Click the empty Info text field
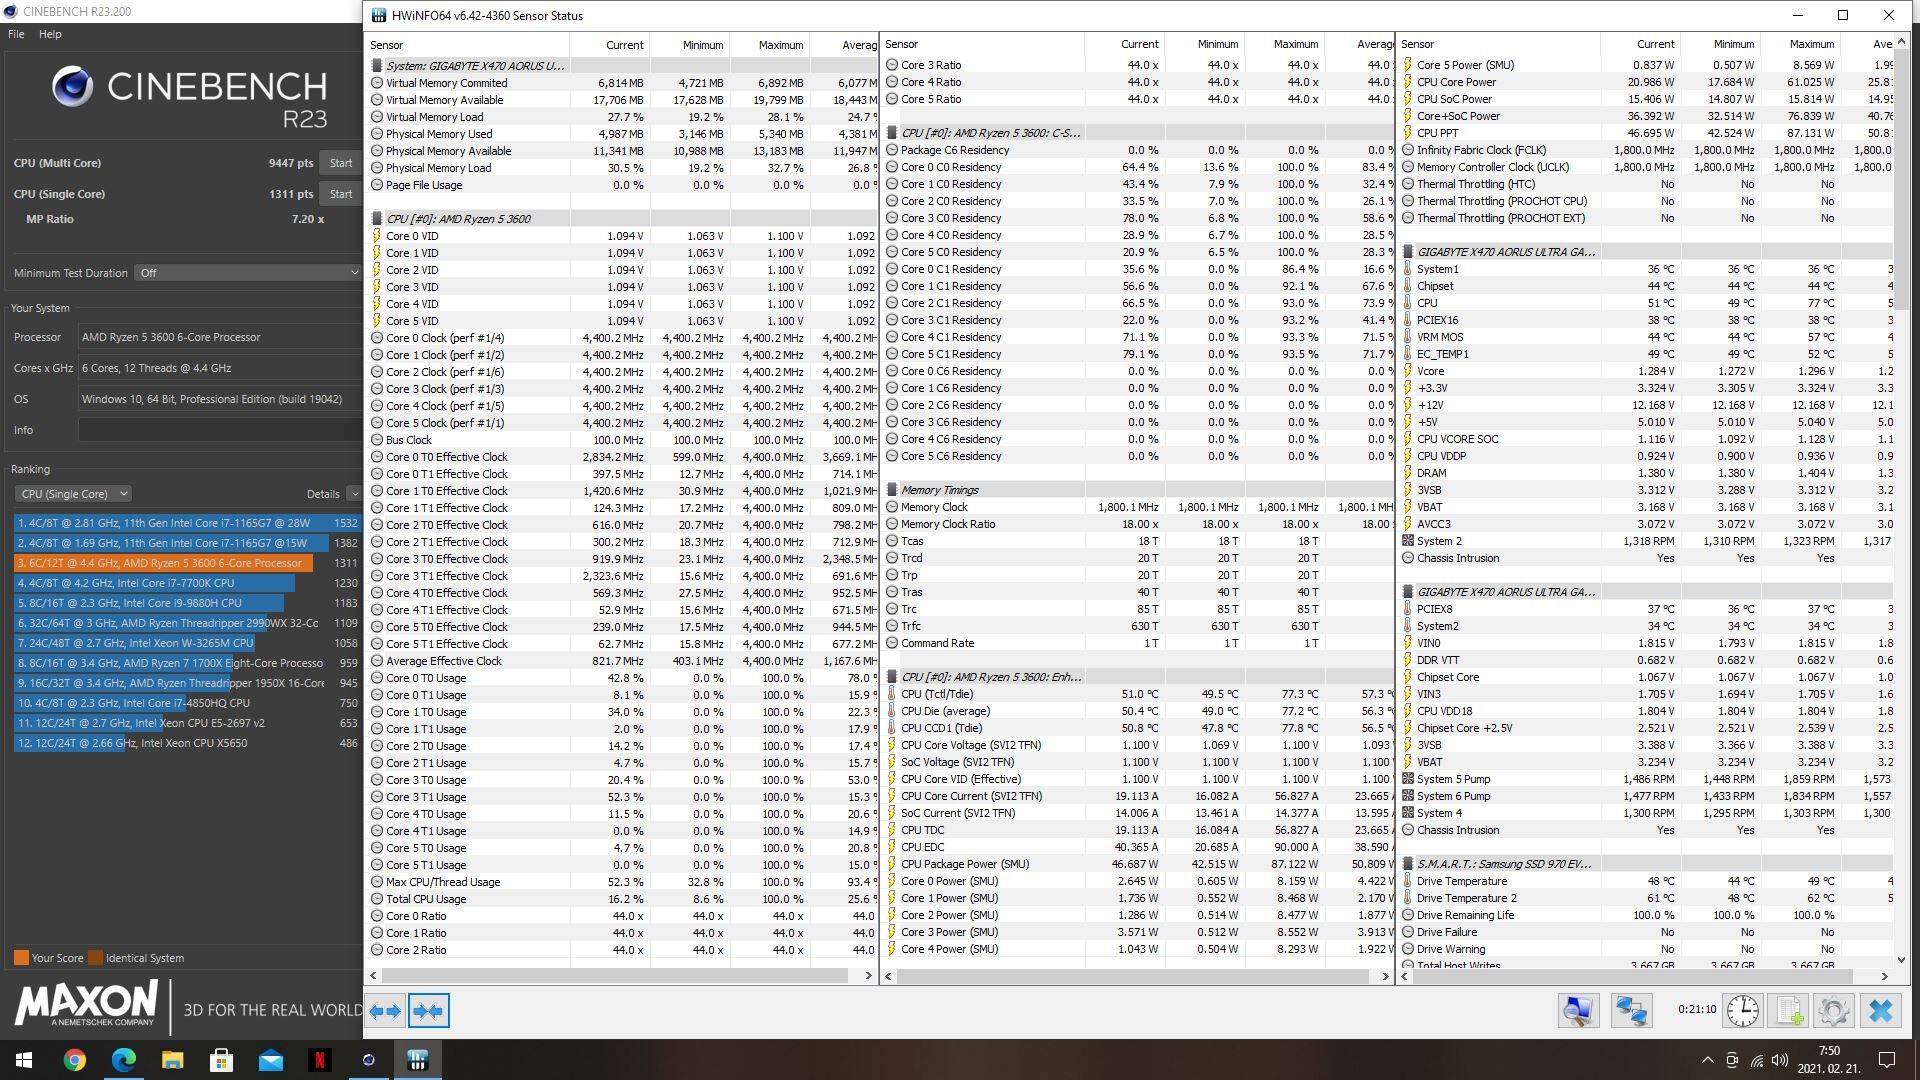1920x1080 pixels. click(220, 430)
